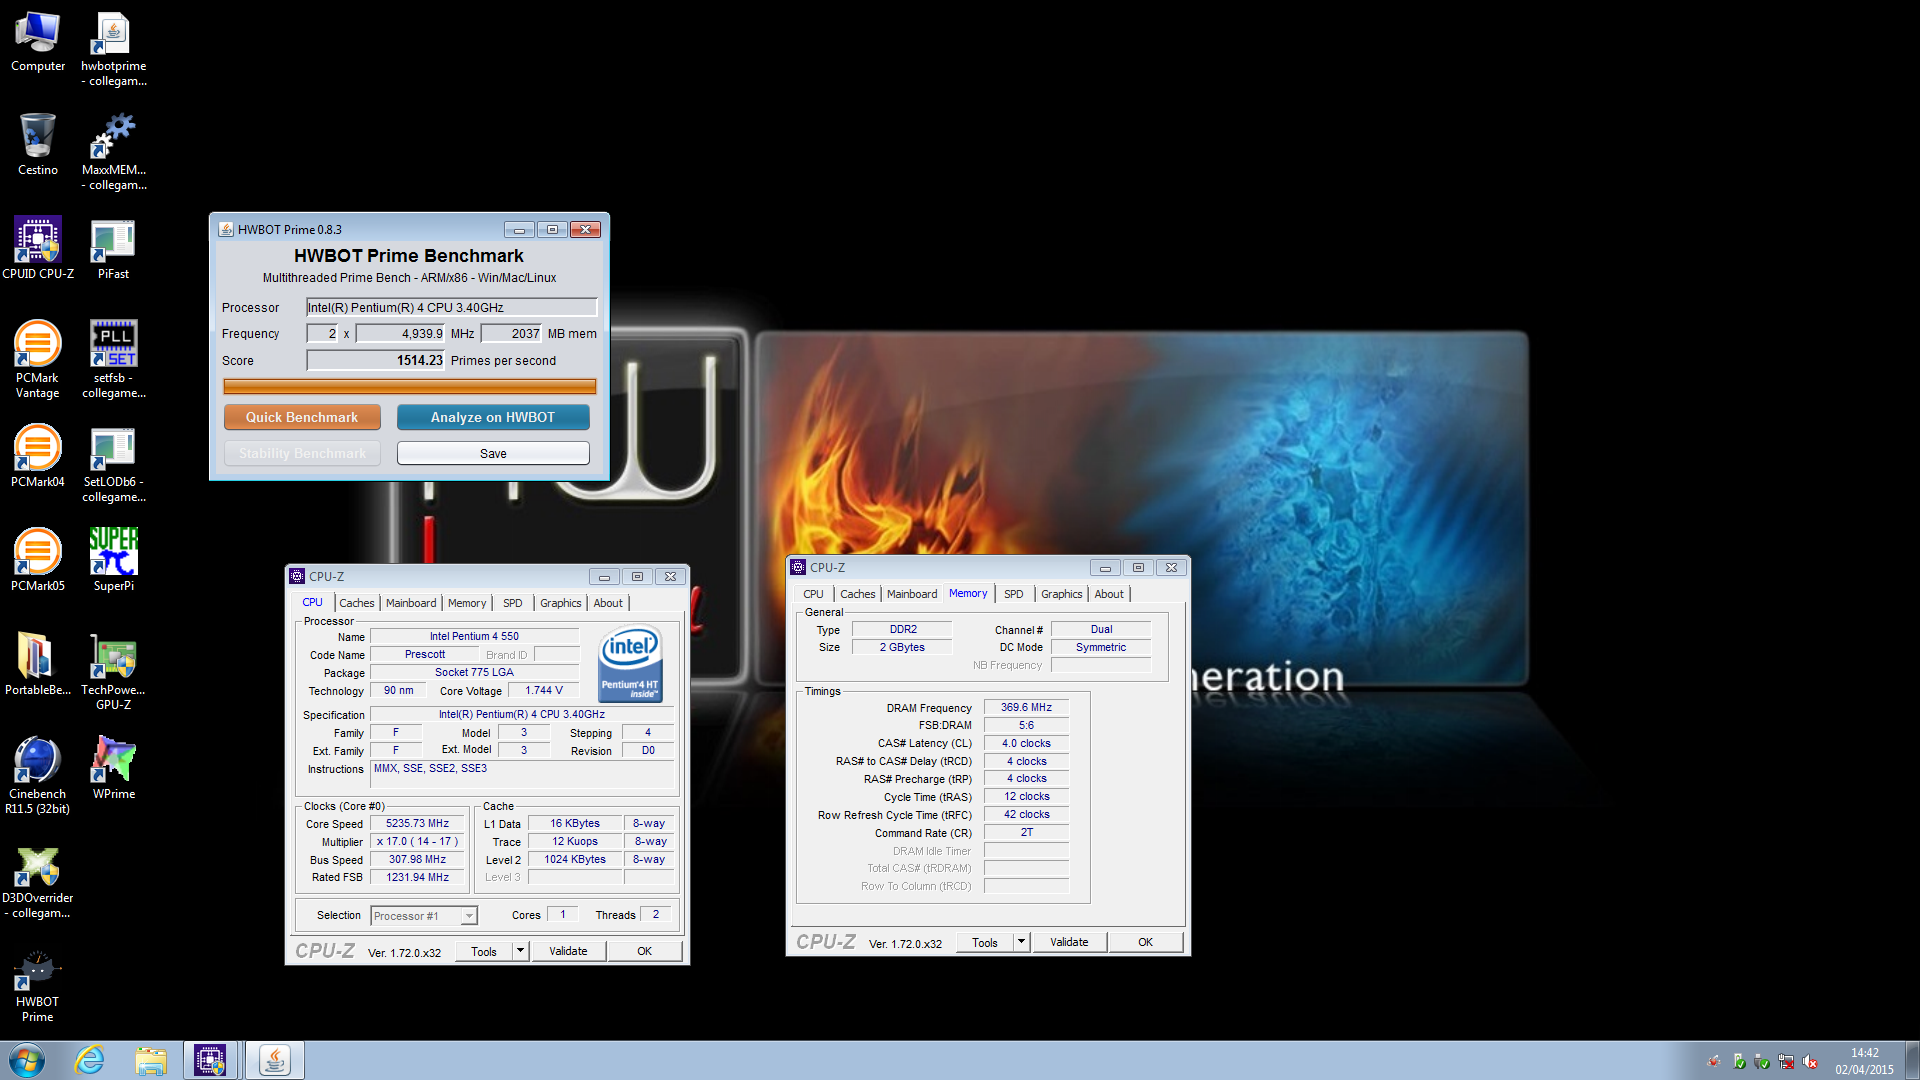Screen dimensions: 1920x1080
Task: Click the Score field showing 1514.23
Action: click(x=375, y=360)
